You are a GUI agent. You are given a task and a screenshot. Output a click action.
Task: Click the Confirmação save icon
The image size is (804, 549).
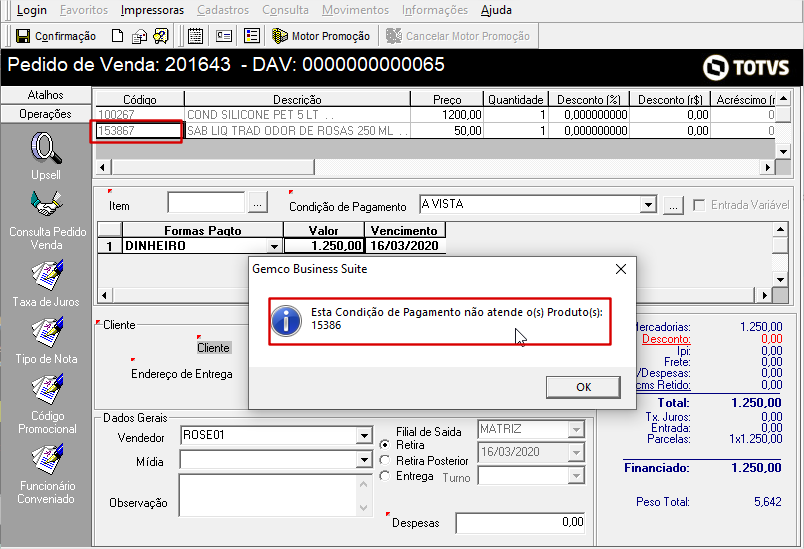point(23,36)
